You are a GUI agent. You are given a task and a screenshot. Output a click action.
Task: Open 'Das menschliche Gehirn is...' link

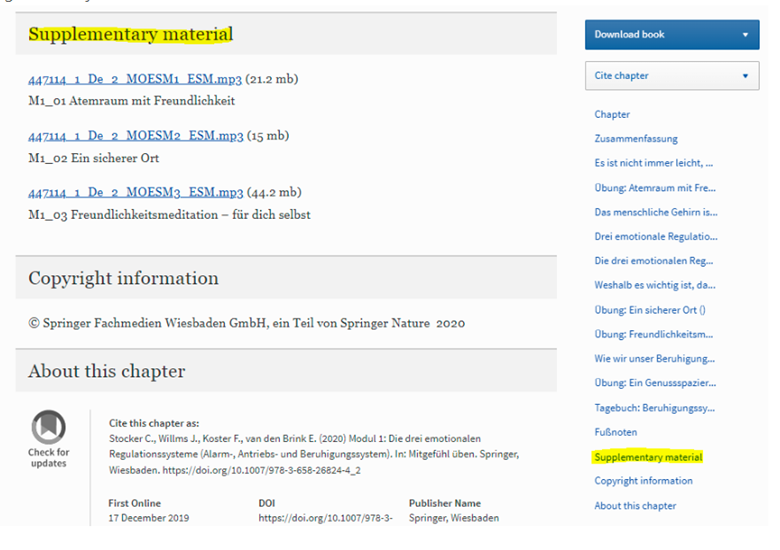656,212
